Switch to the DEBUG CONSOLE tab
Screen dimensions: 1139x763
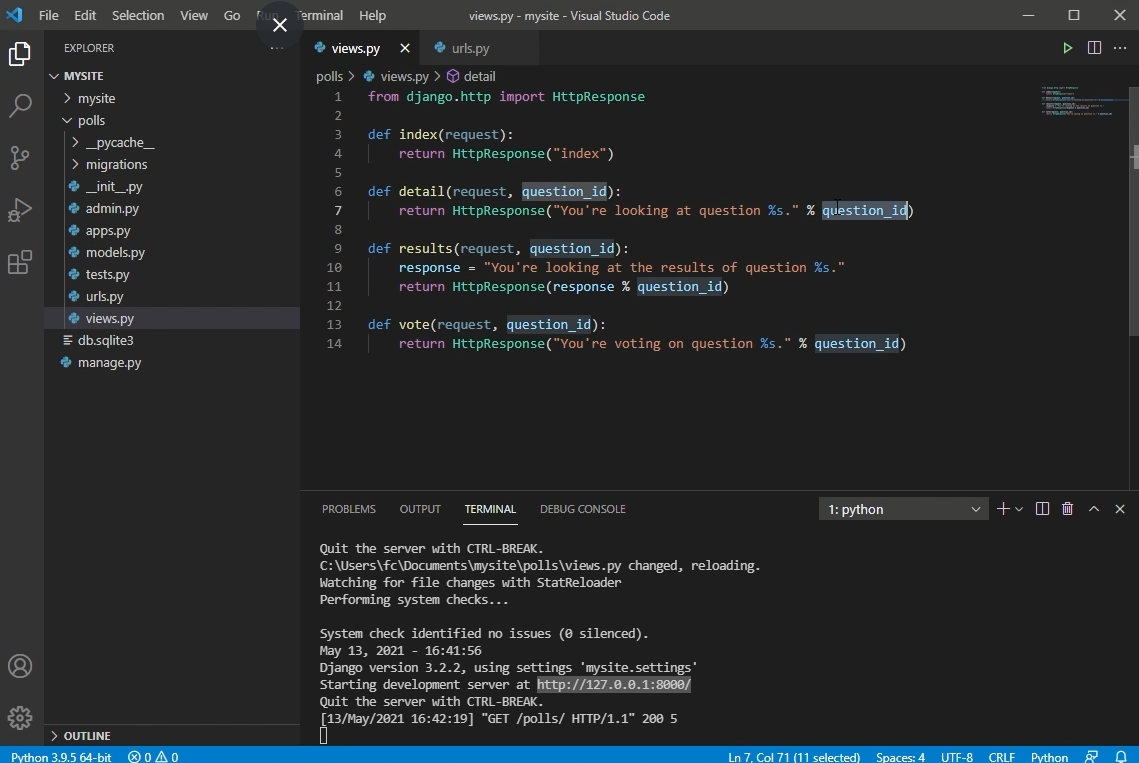pyautogui.click(x=583, y=509)
